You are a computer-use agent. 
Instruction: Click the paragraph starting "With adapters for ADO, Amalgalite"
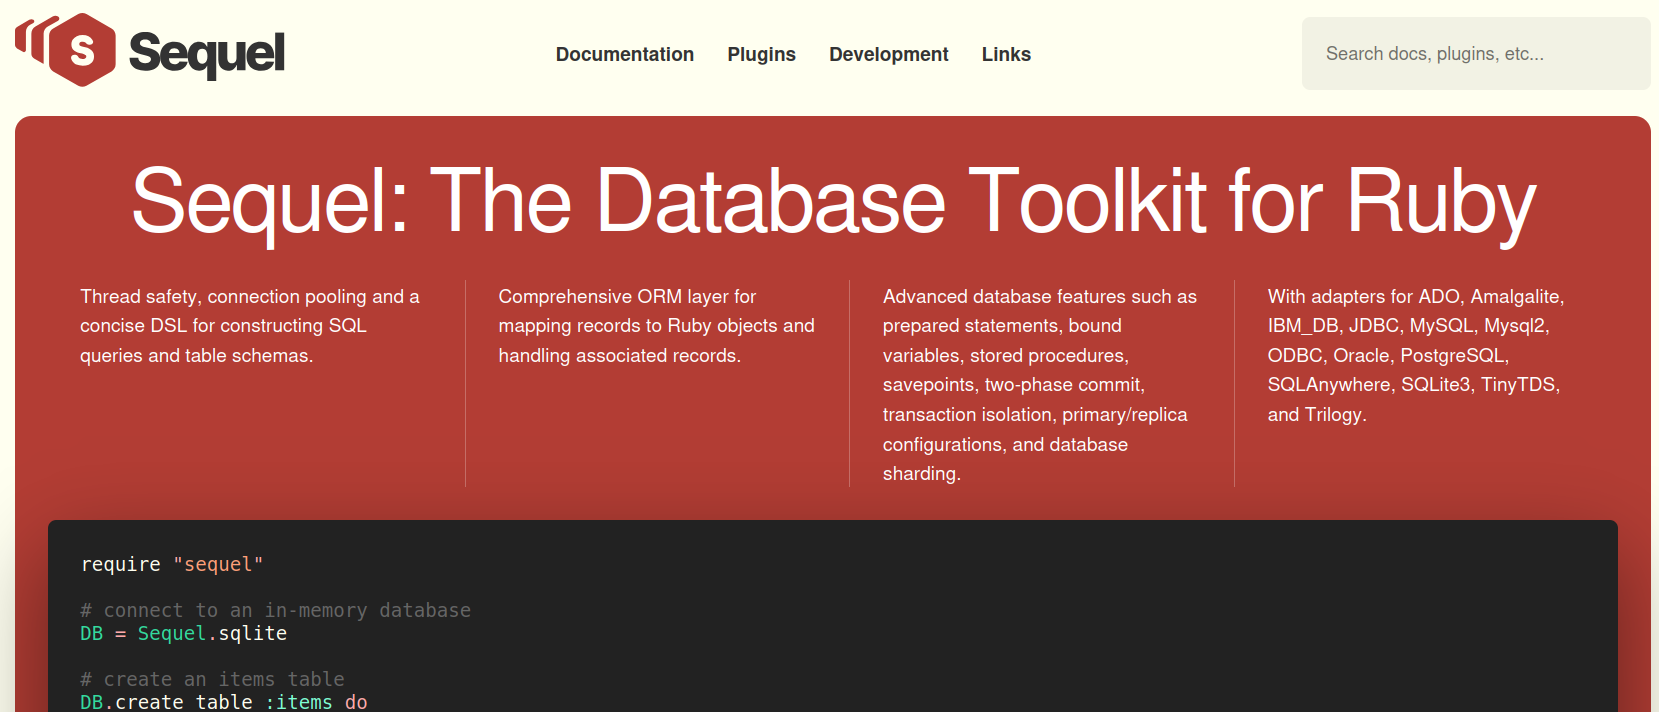(1416, 355)
